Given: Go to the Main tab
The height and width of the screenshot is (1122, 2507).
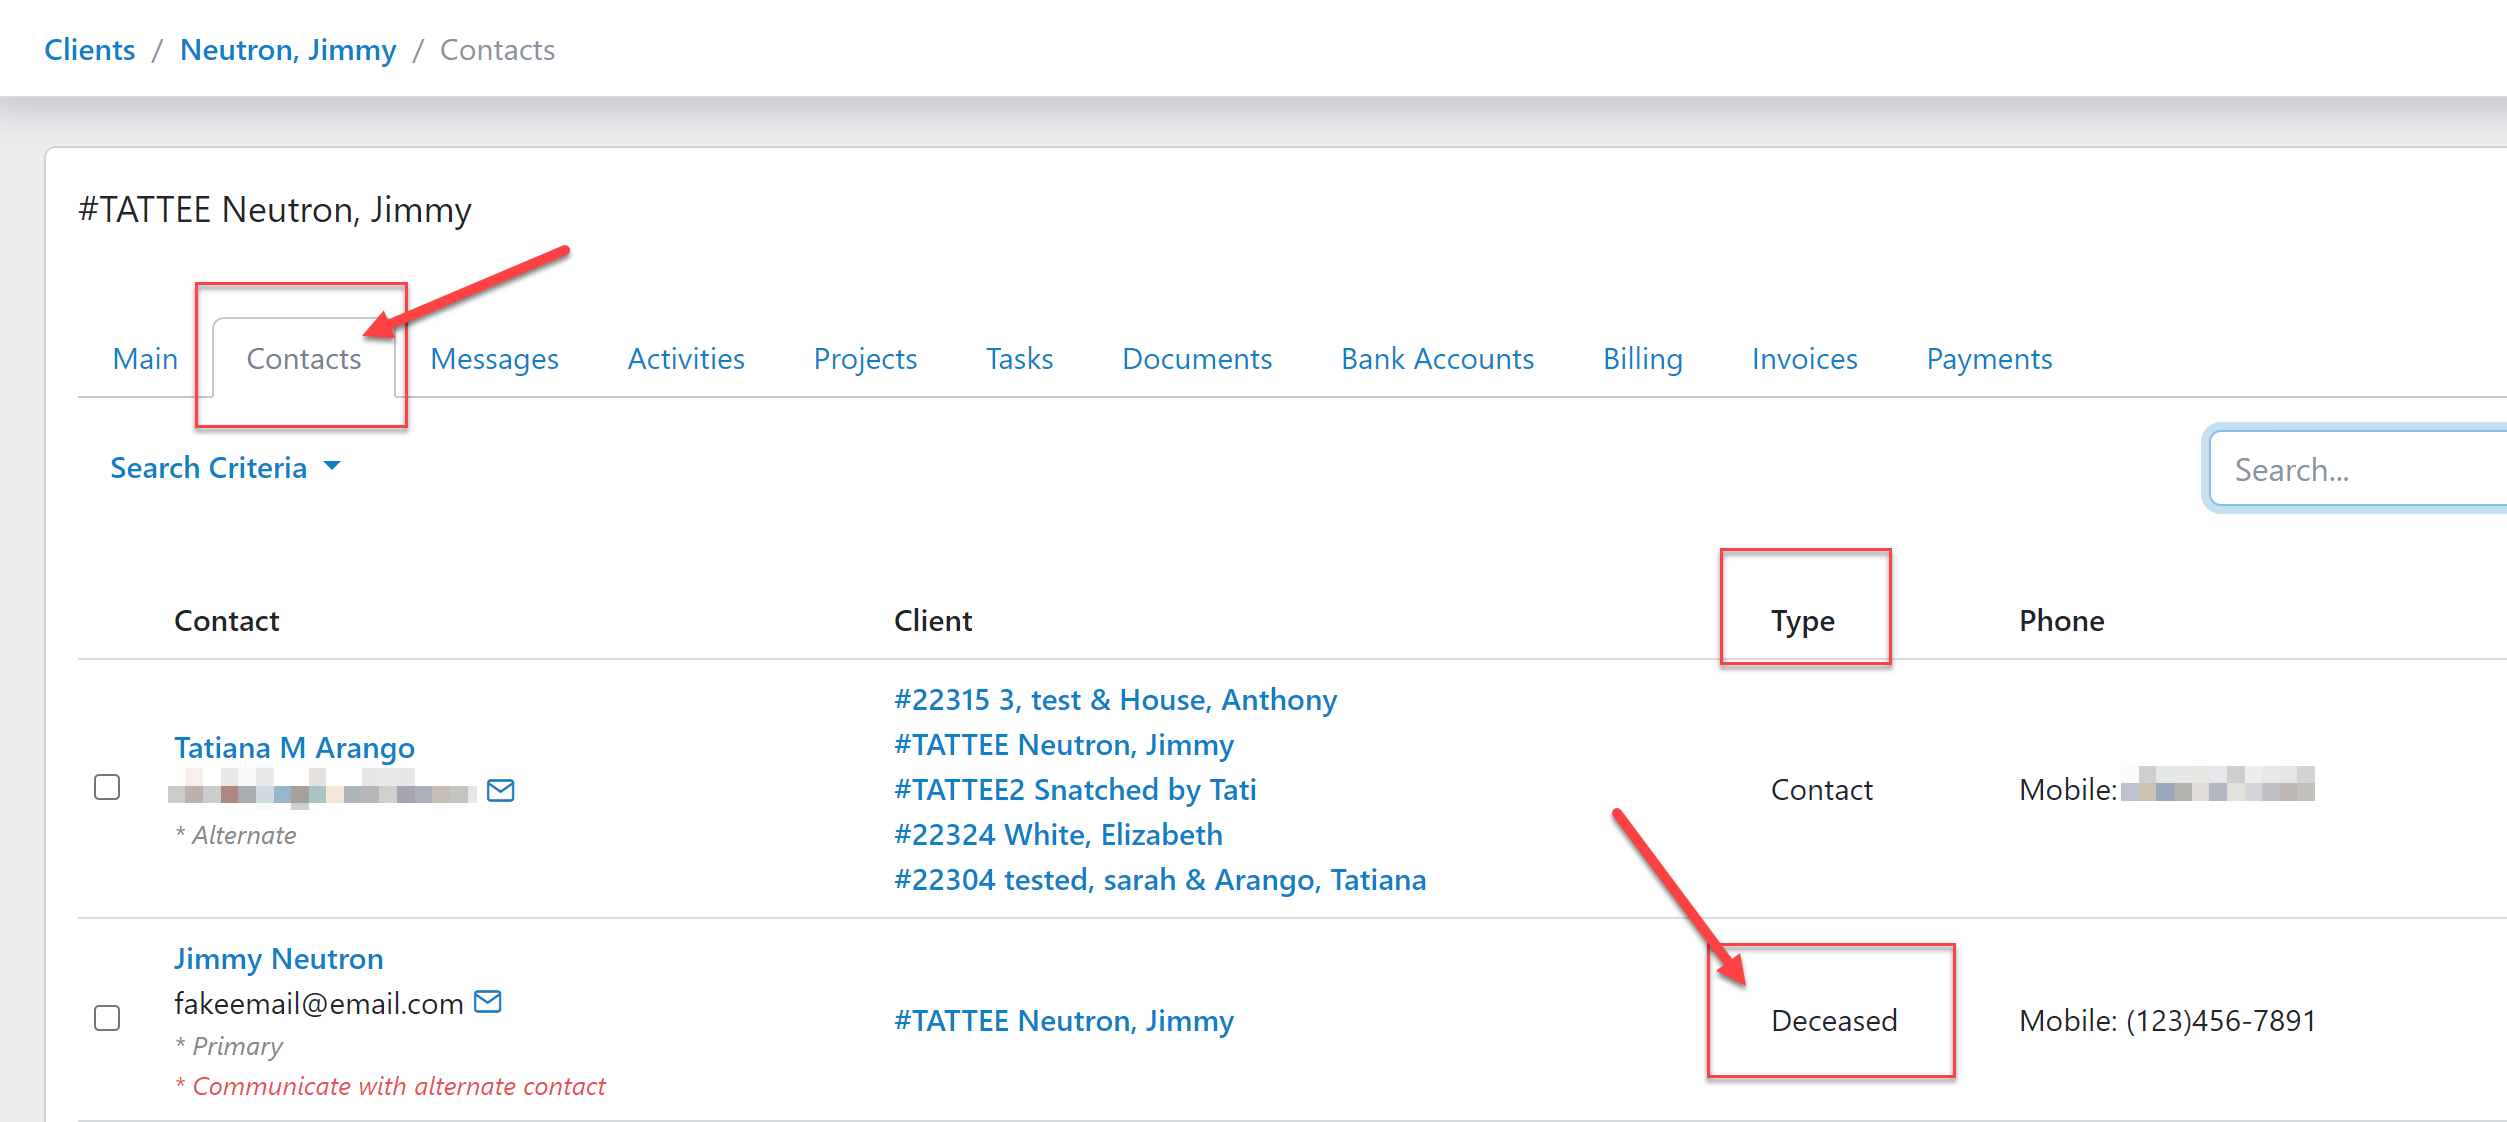Looking at the screenshot, I should pyautogui.click(x=145, y=359).
